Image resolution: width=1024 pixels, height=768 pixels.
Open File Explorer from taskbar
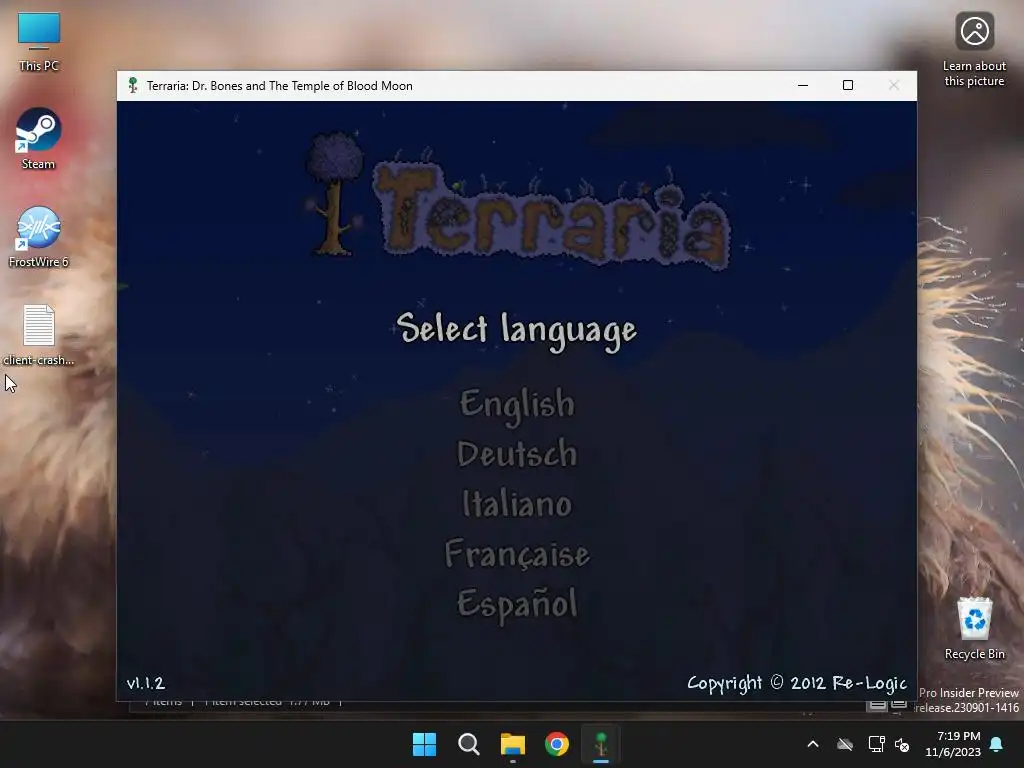[513, 744]
